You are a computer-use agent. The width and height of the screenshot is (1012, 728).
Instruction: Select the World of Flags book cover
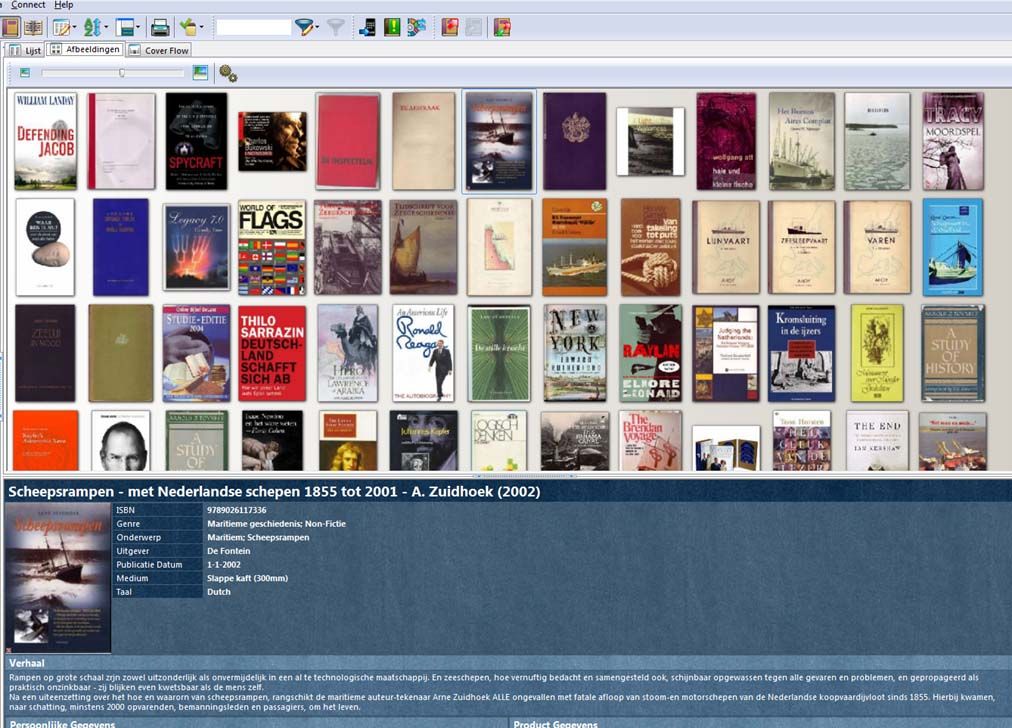click(272, 247)
